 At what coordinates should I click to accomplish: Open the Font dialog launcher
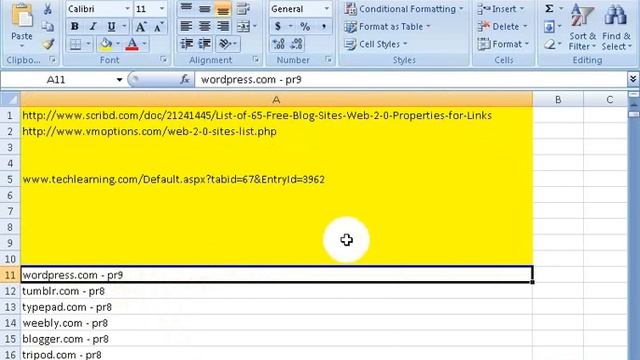[164, 60]
